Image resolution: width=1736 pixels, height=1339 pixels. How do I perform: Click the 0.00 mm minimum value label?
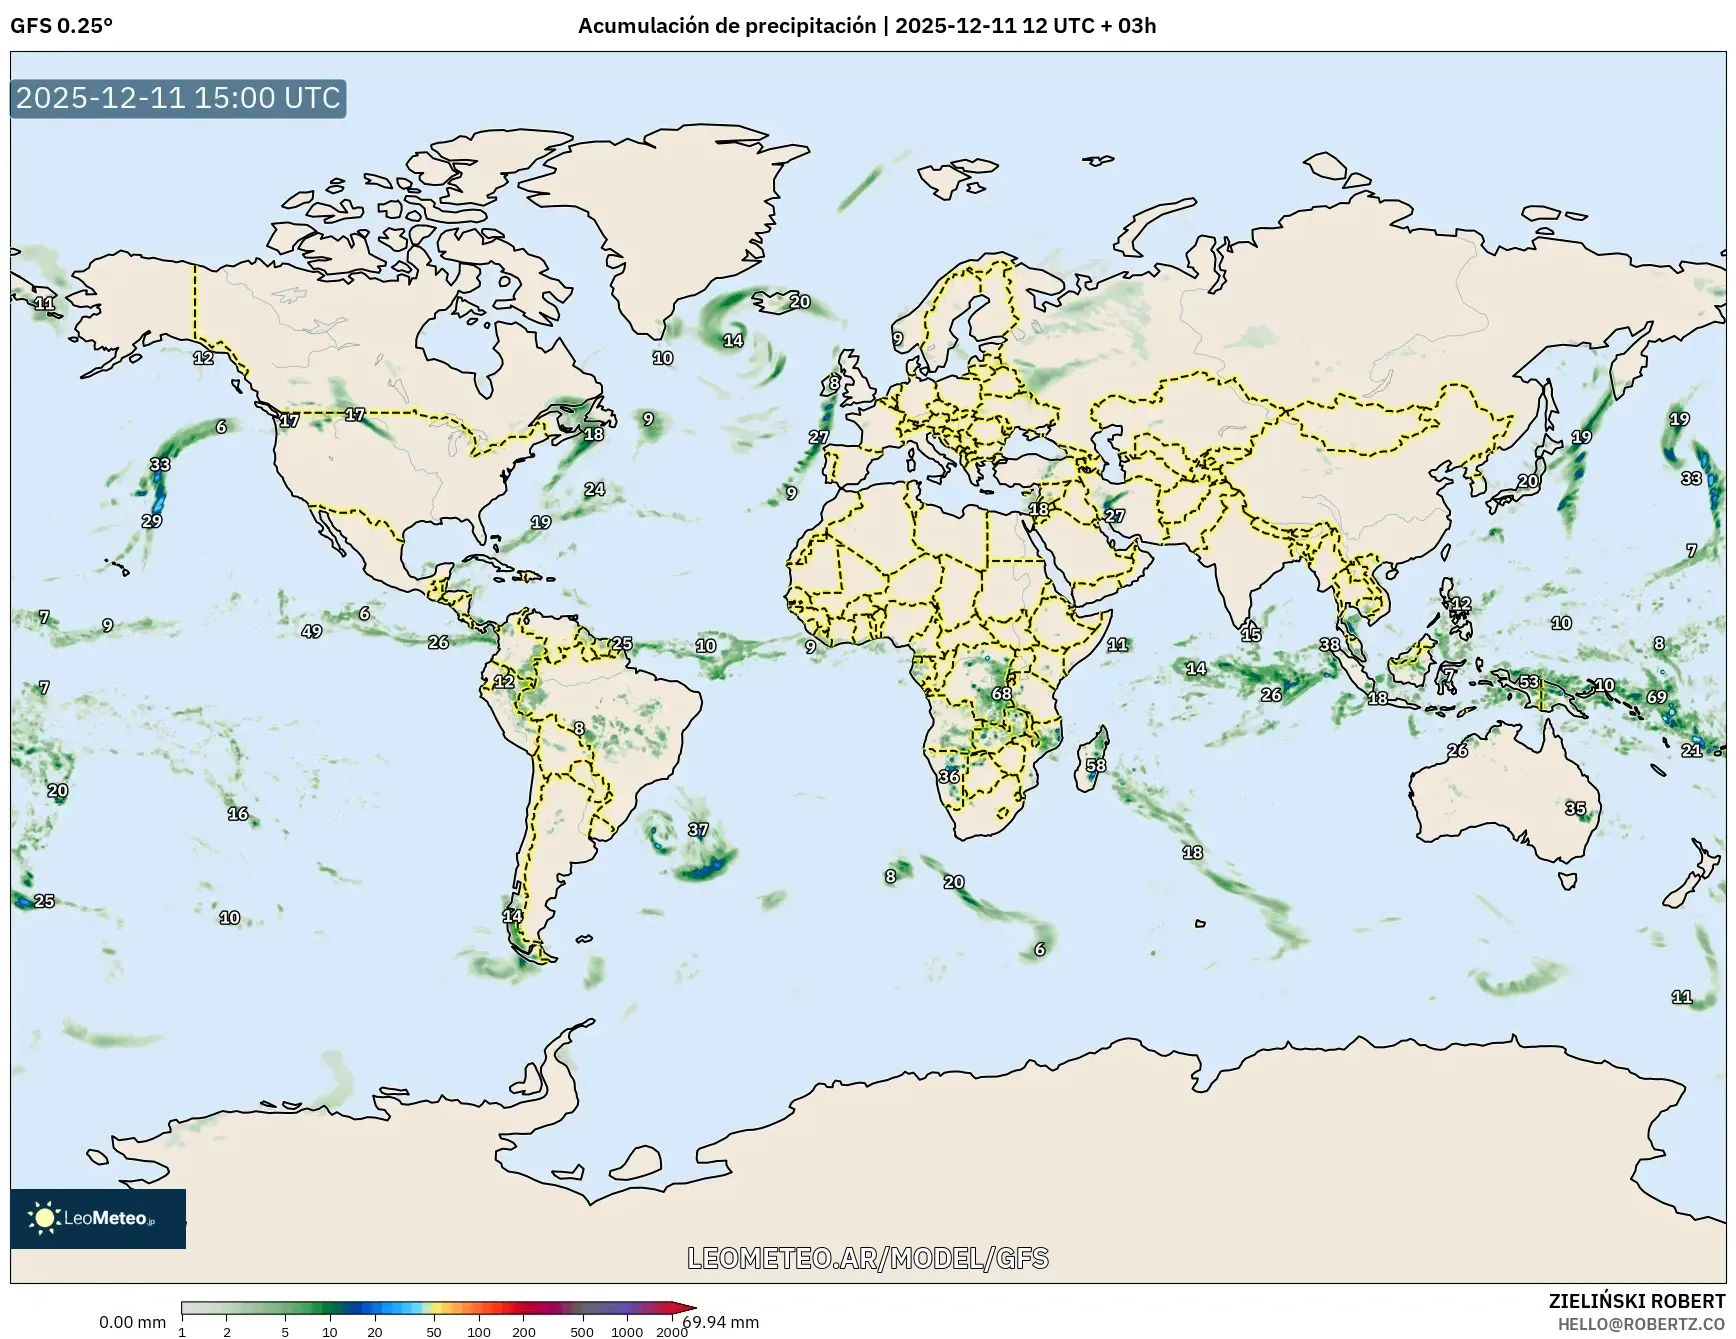coord(132,1322)
